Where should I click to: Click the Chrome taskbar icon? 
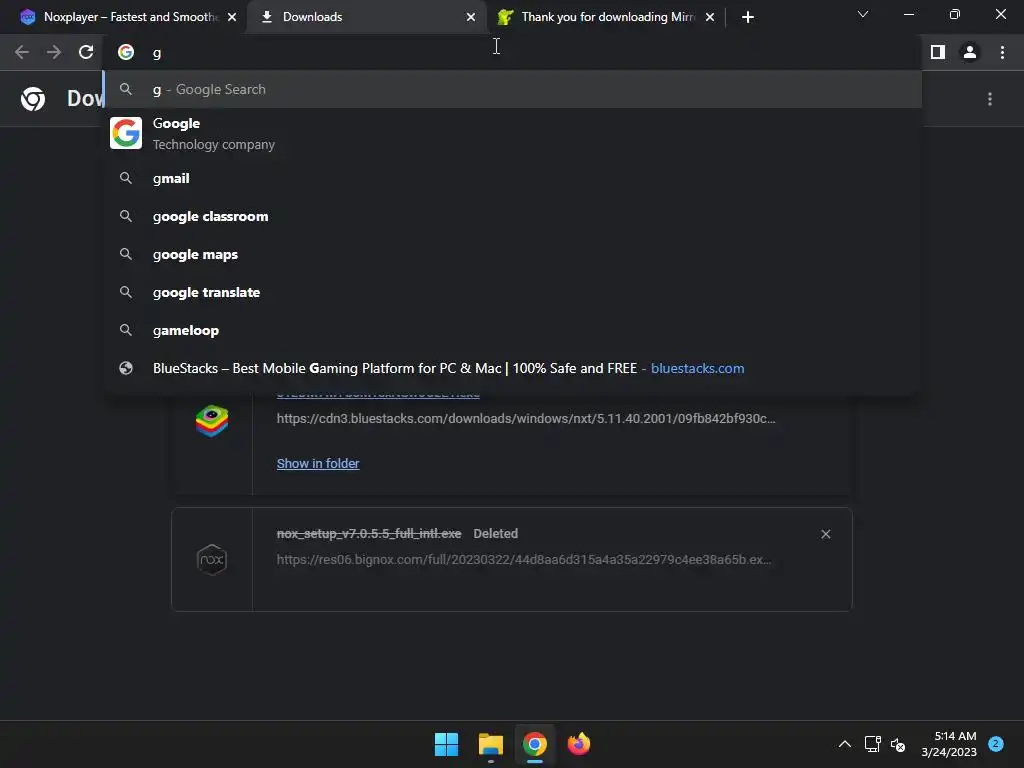[534, 744]
